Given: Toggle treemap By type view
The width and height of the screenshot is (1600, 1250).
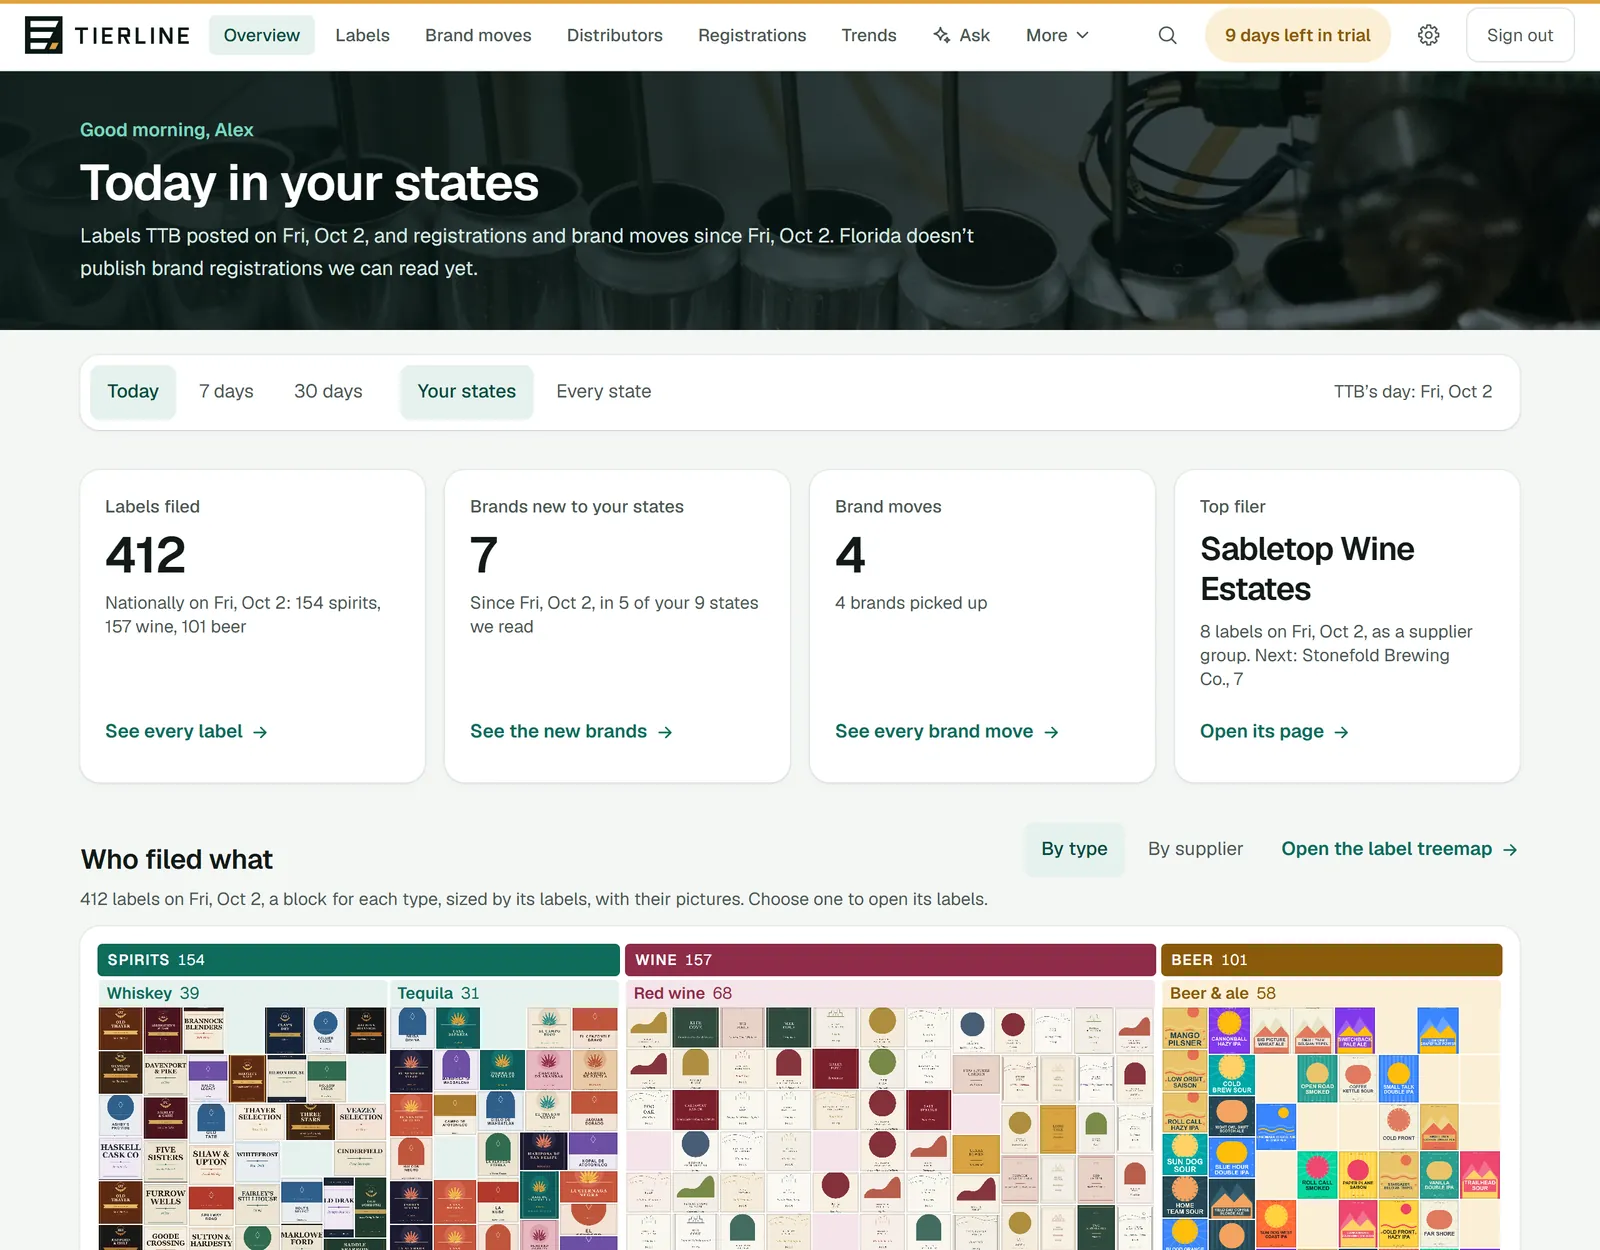Looking at the screenshot, I should pyautogui.click(x=1075, y=849).
